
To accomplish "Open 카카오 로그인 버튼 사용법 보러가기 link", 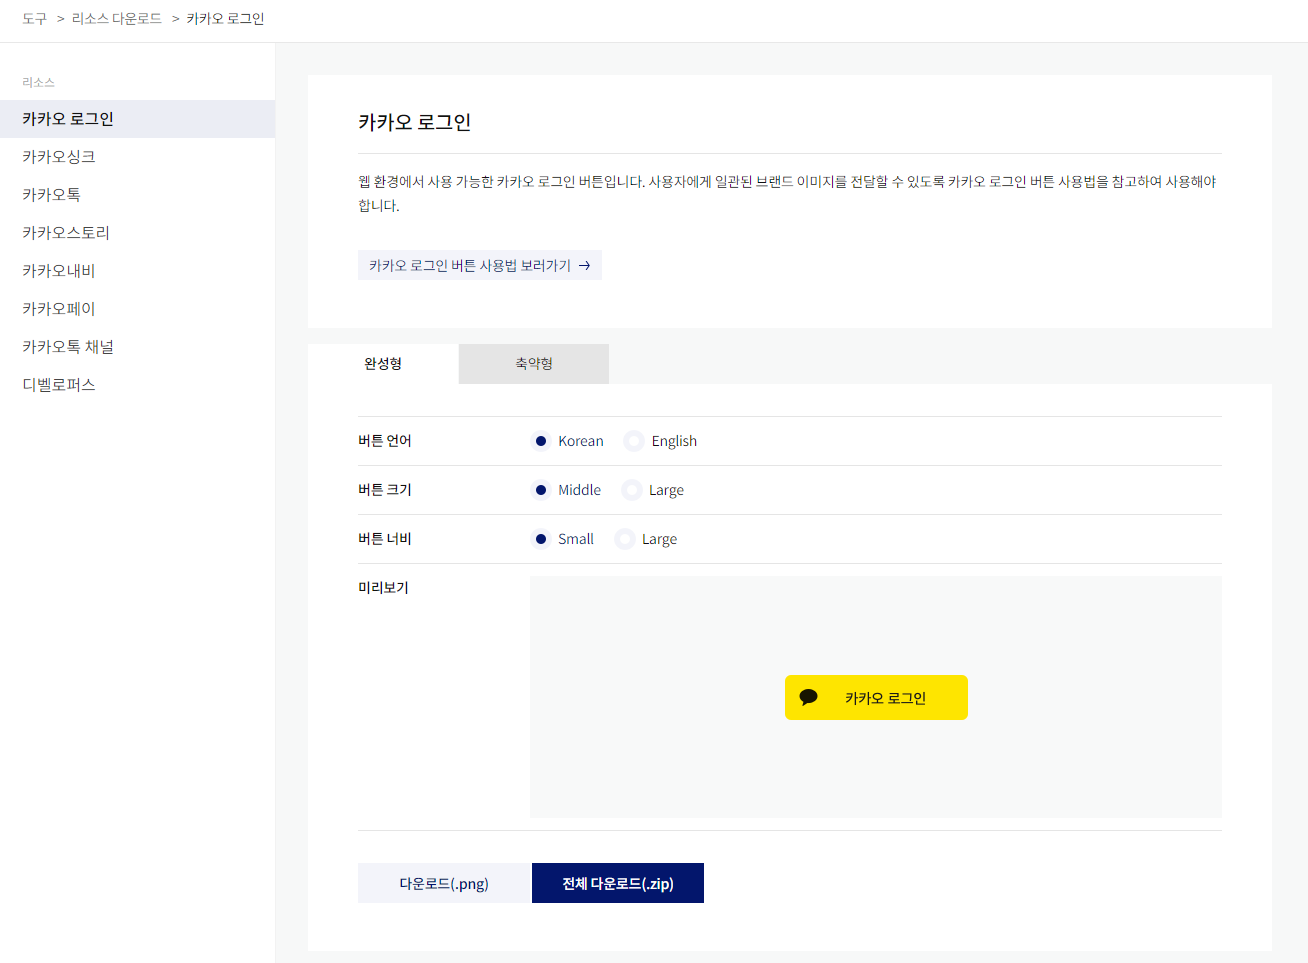I will coord(480,265).
